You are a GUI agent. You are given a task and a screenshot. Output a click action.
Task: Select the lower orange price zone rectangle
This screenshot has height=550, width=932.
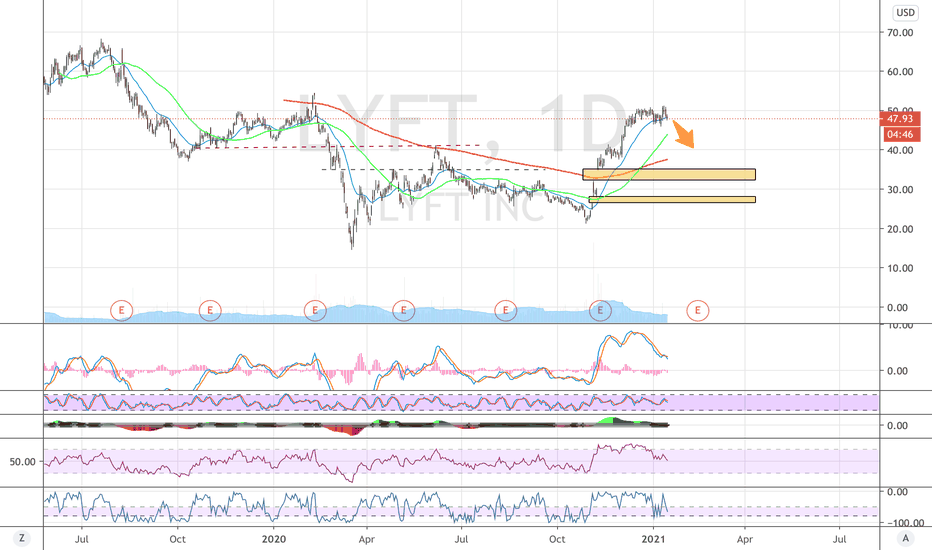pyautogui.click(x=672, y=200)
